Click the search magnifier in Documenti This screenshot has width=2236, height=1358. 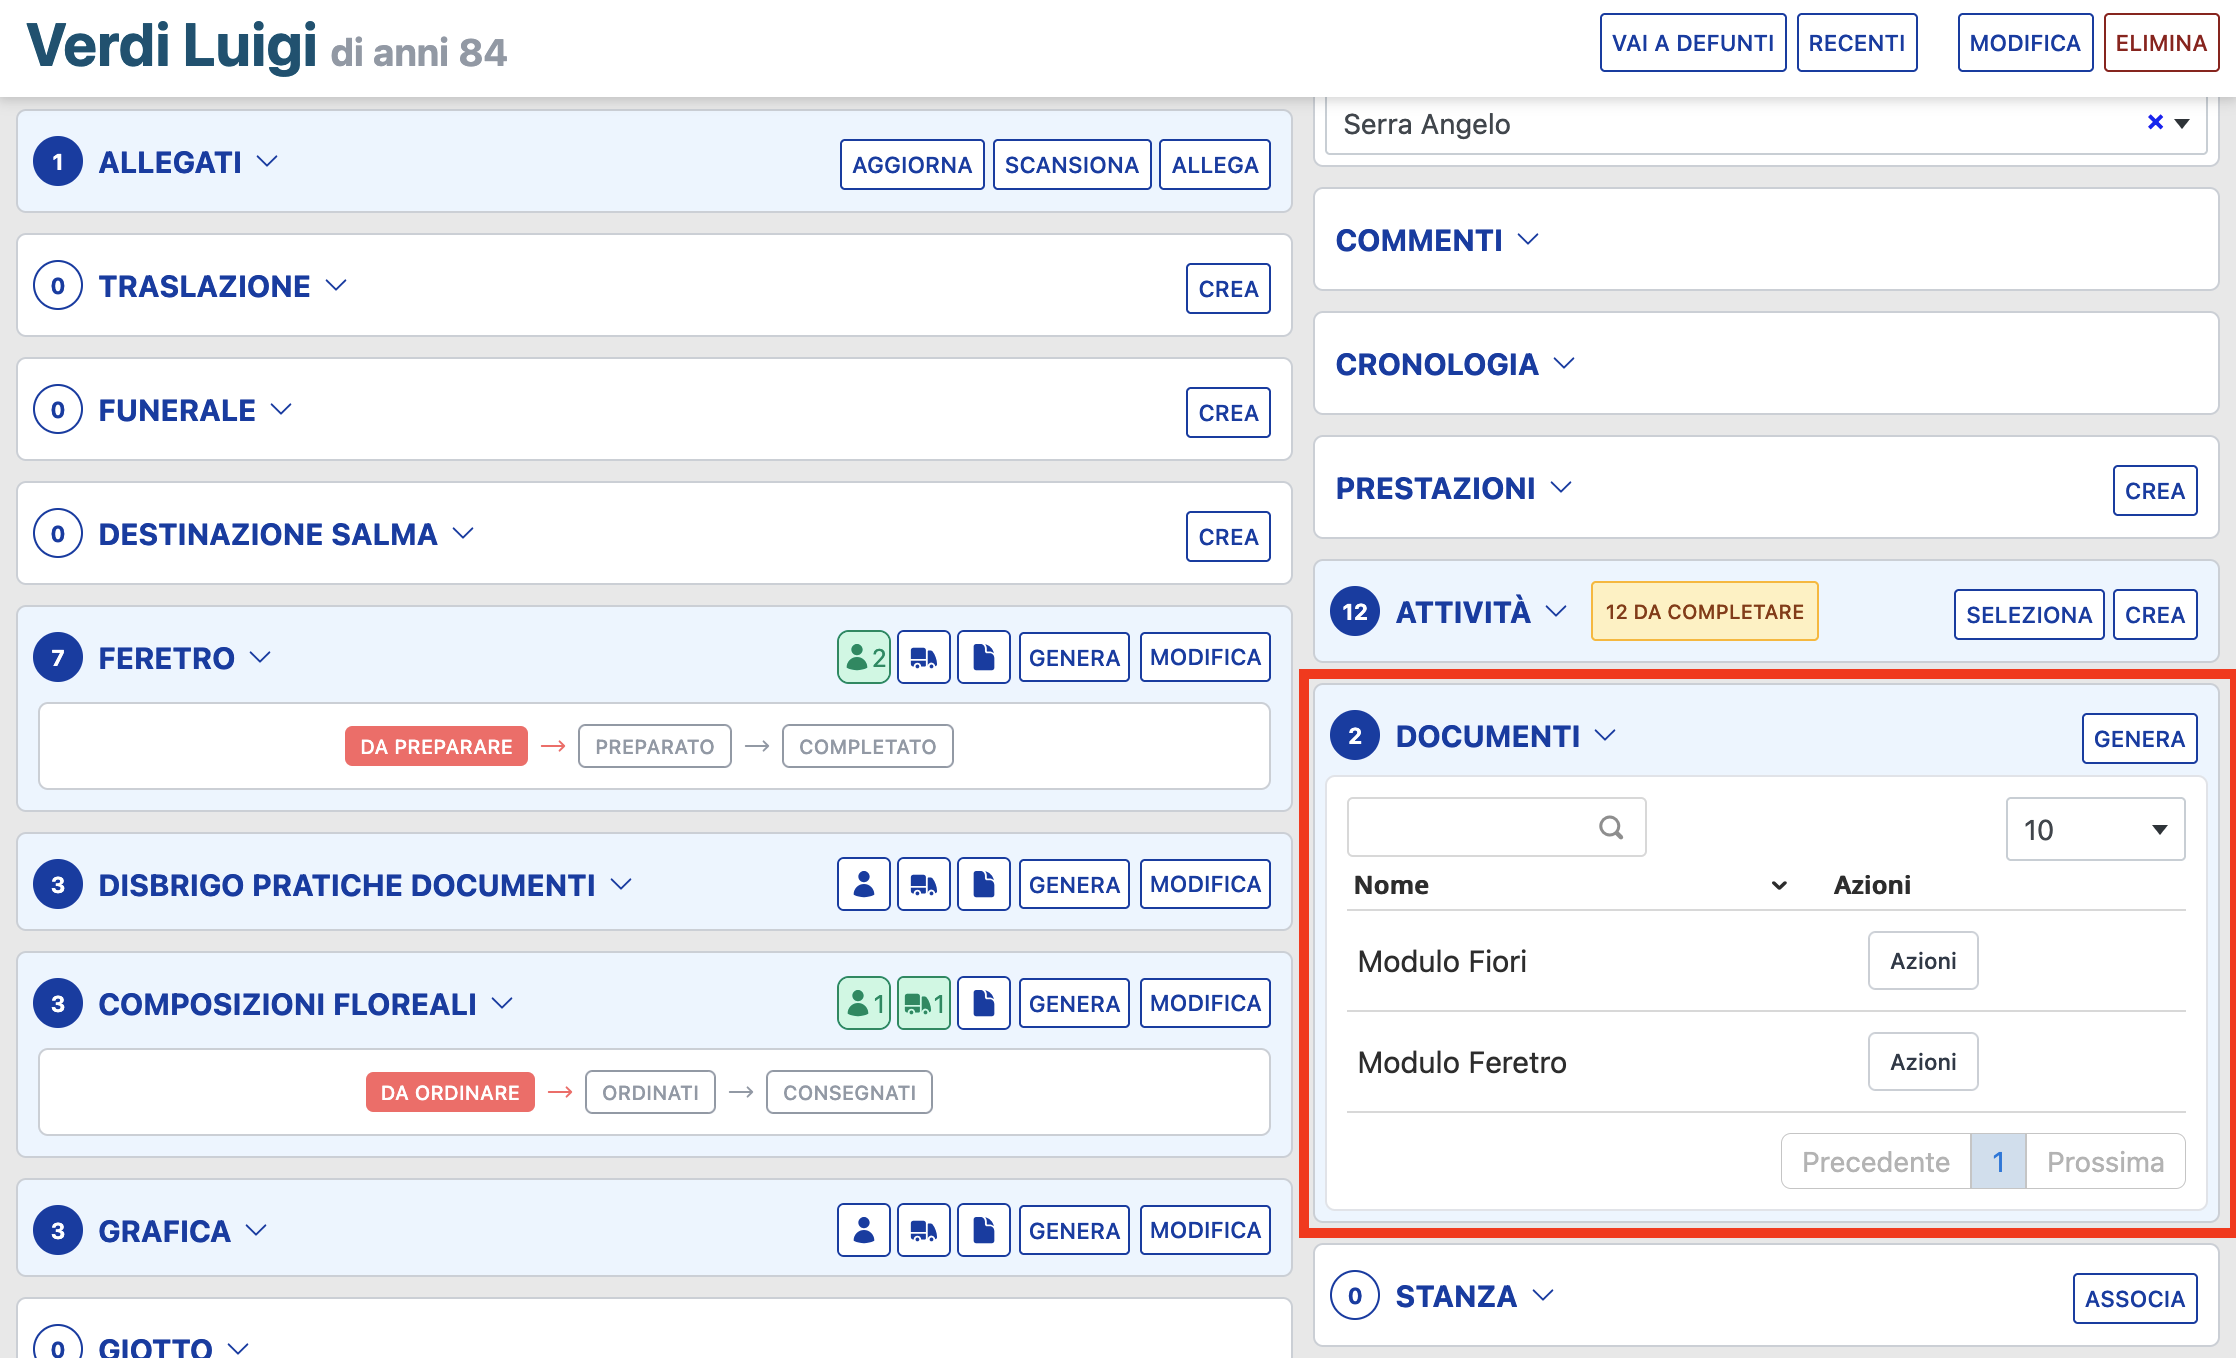pyautogui.click(x=1610, y=828)
